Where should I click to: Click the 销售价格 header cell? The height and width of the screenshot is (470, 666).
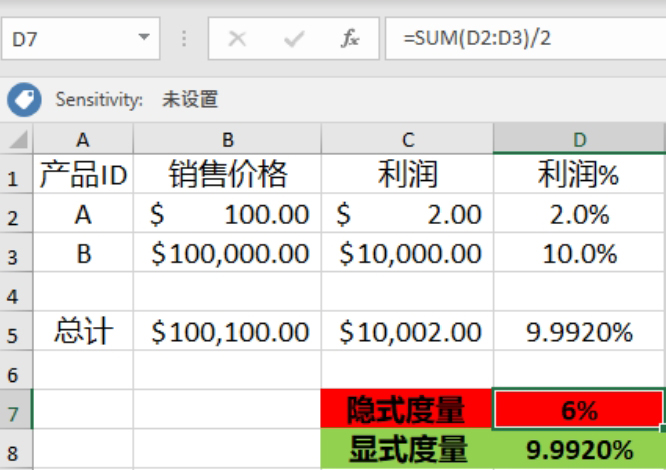pyautogui.click(x=227, y=176)
